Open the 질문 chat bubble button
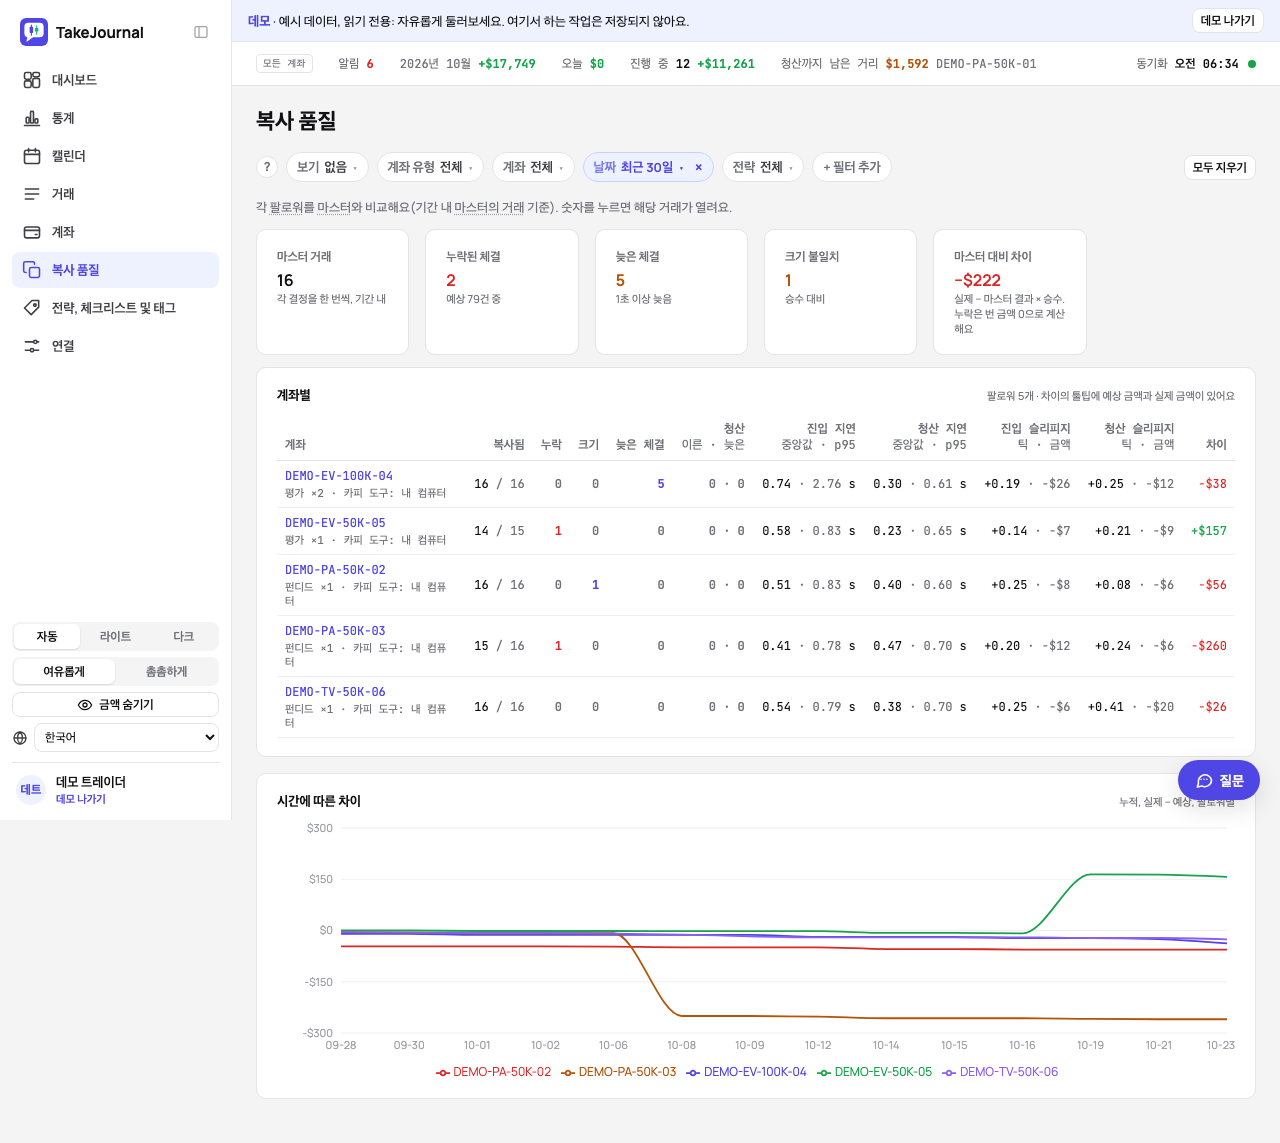The image size is (1280, 1143). click(1219, 780)
